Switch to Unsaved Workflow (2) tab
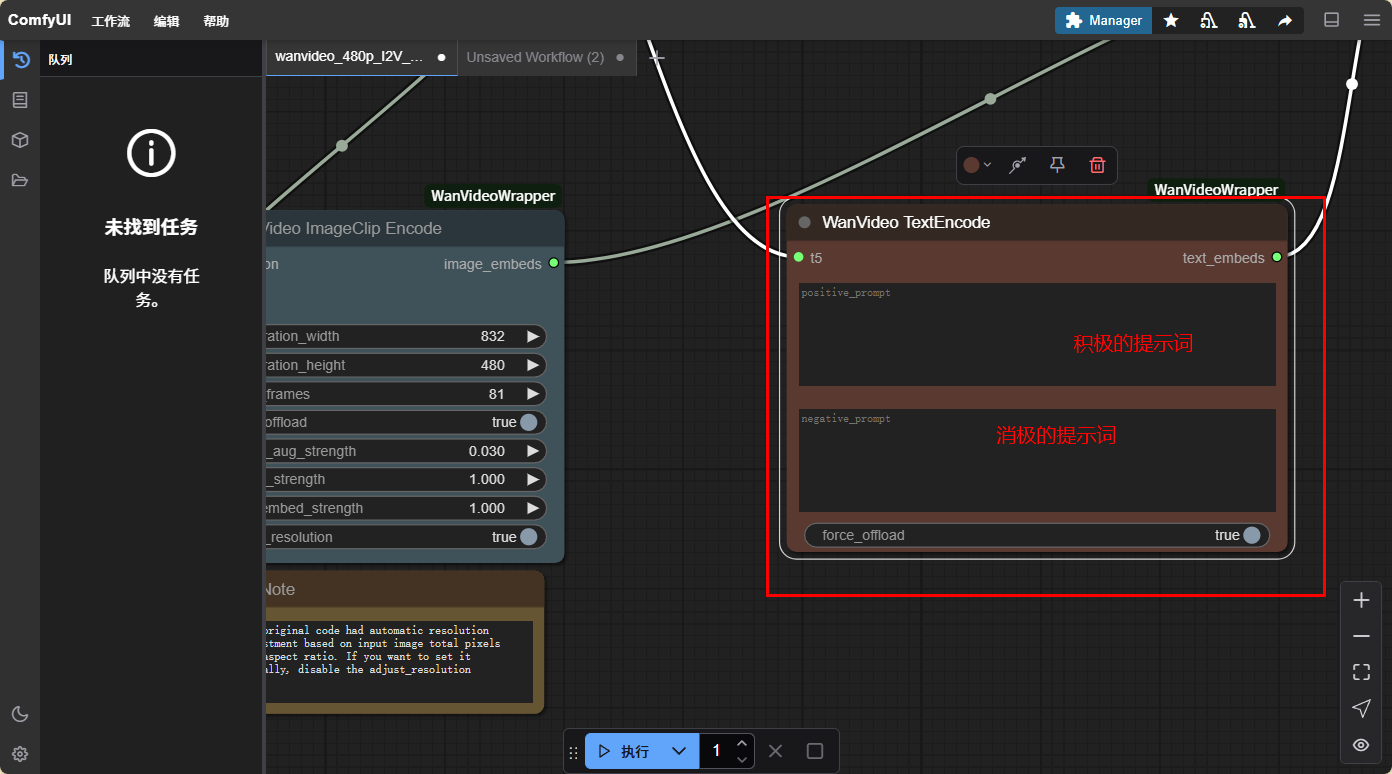 click(x=545, y=57)
